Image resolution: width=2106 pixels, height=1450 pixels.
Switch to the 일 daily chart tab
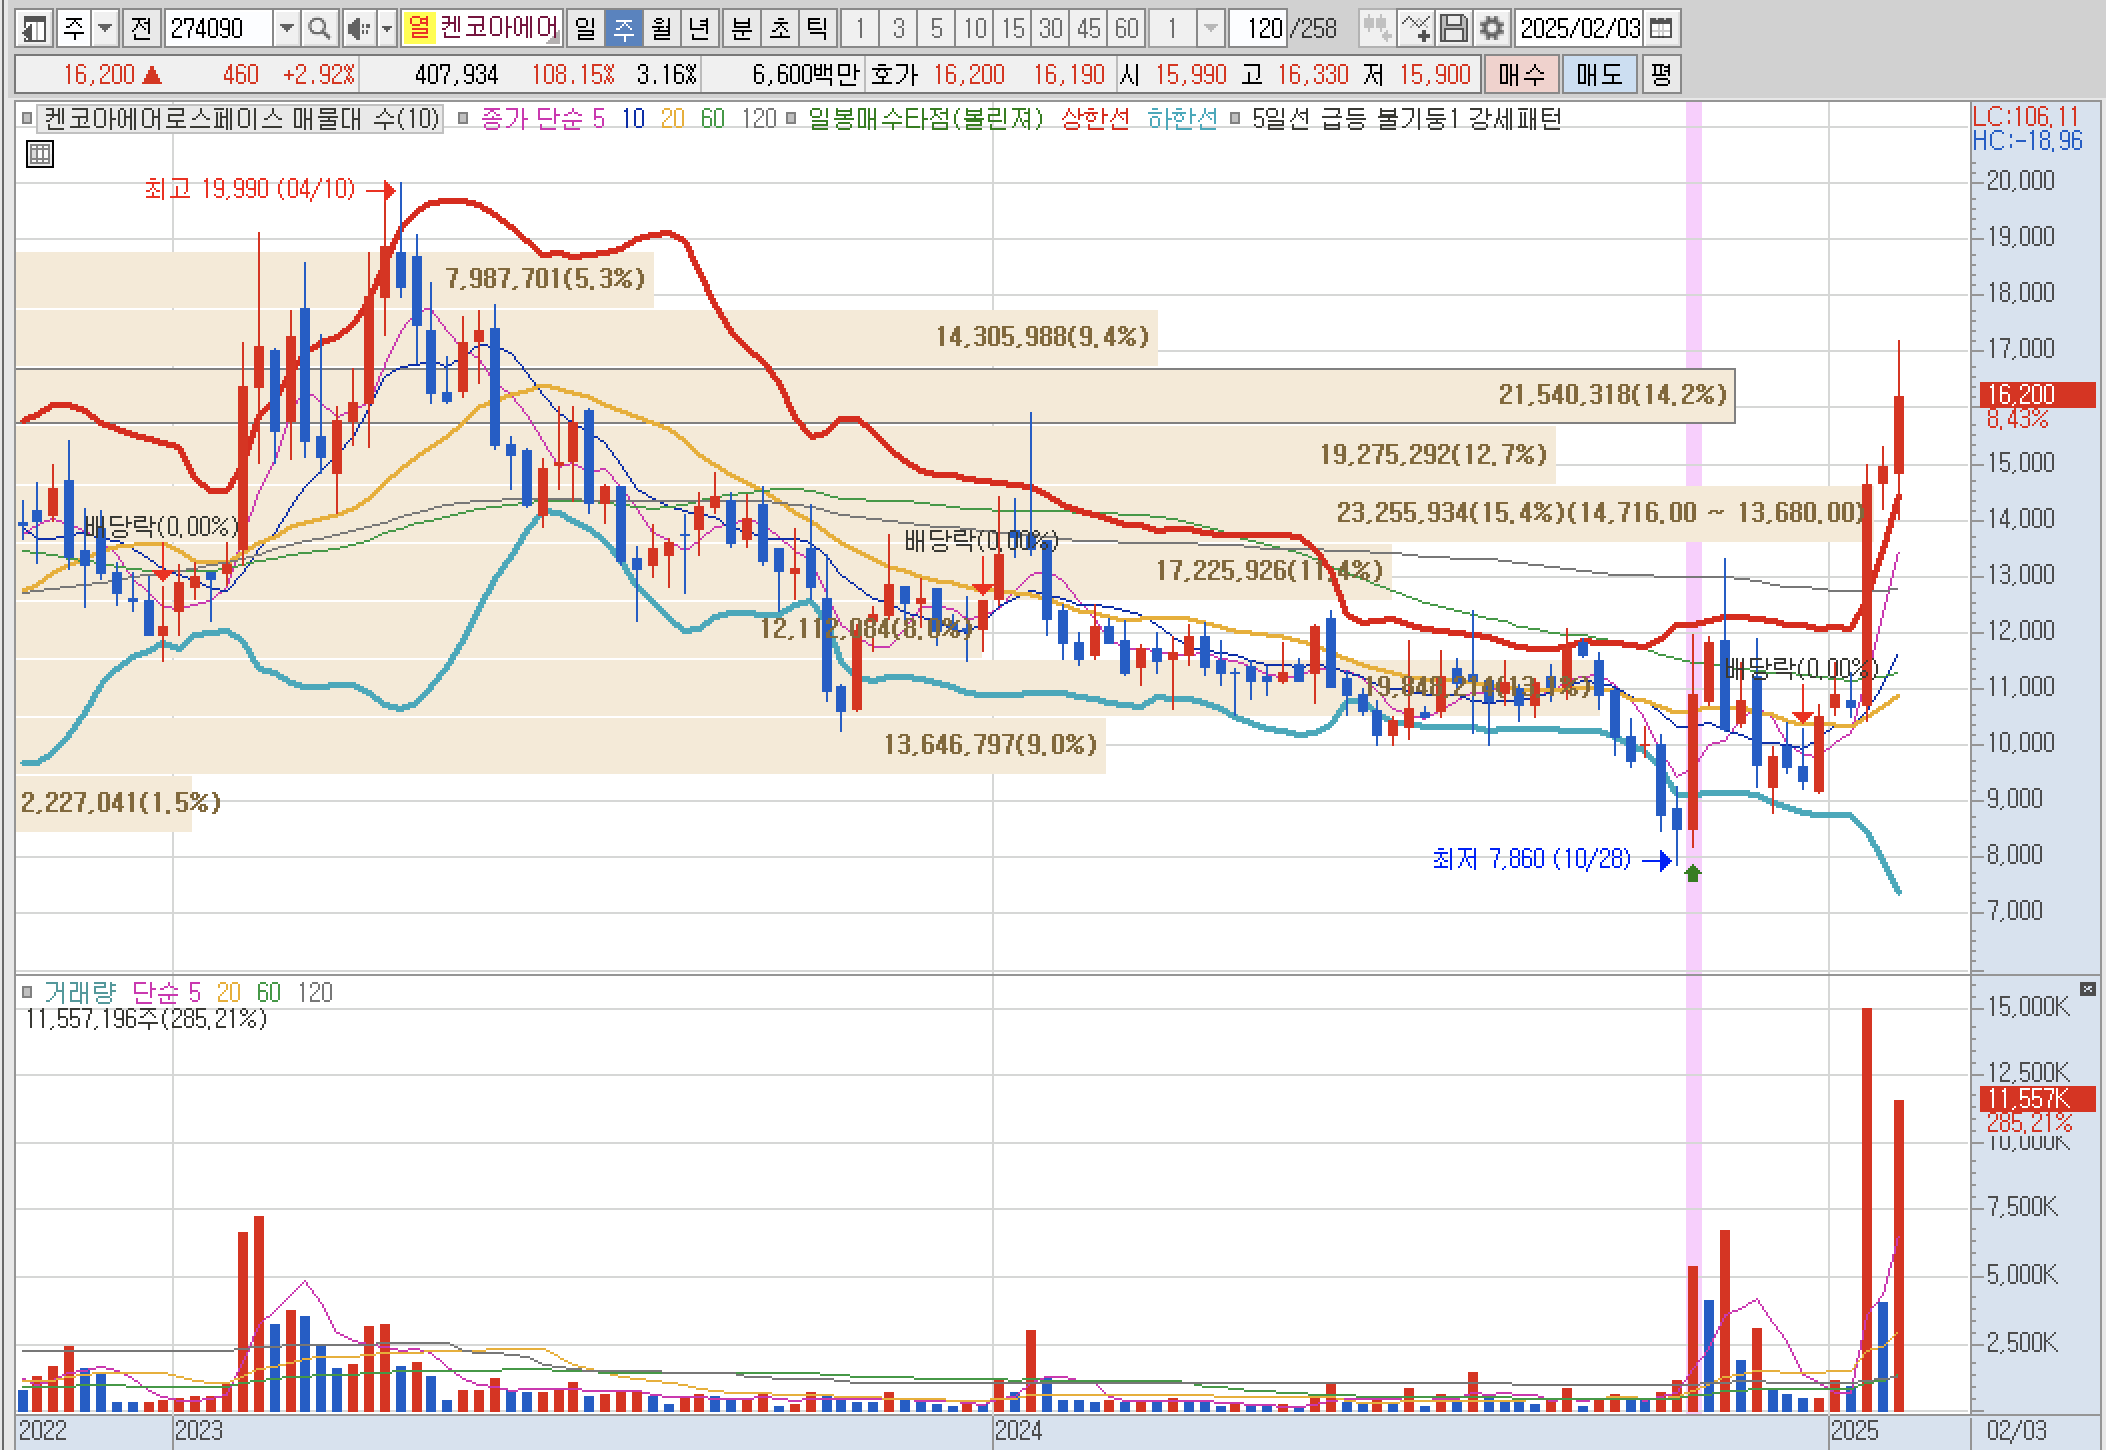(585, 28)
